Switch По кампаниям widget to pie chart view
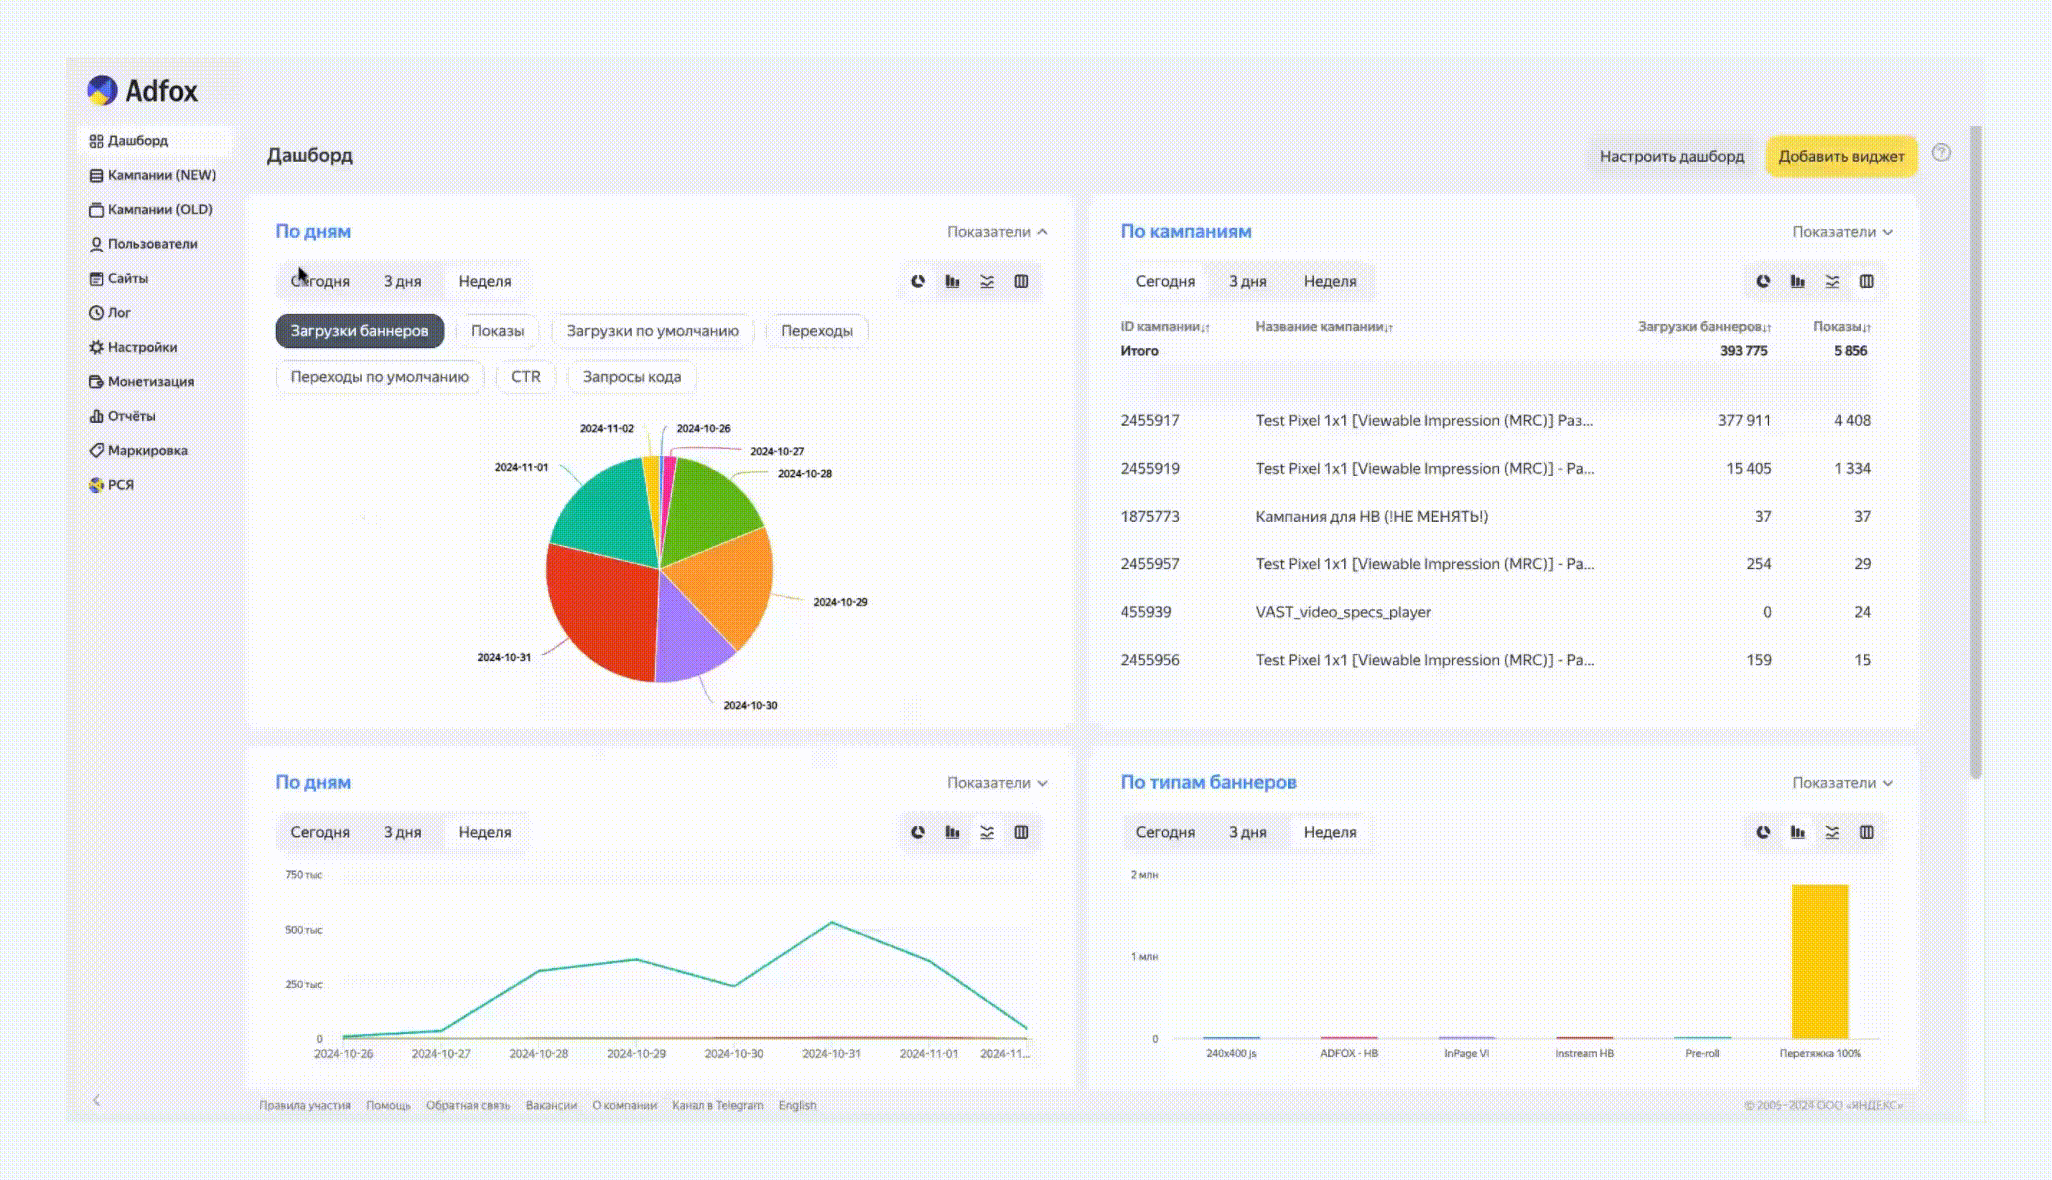 1763,282
